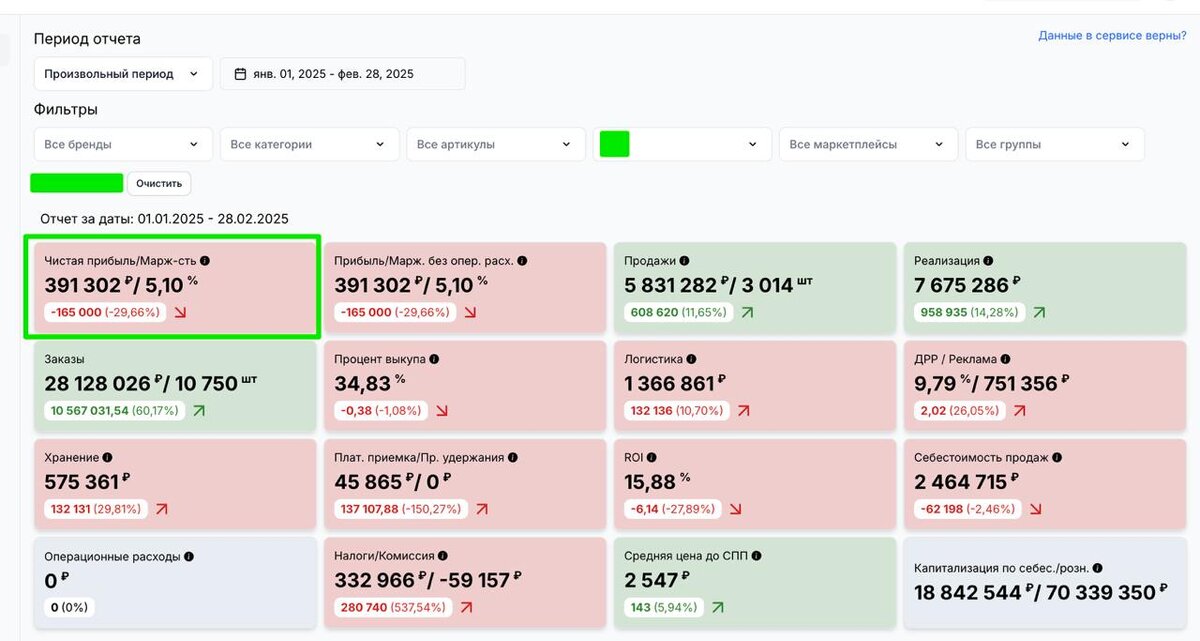Click info icon next to Реализация

coord(988,261)
